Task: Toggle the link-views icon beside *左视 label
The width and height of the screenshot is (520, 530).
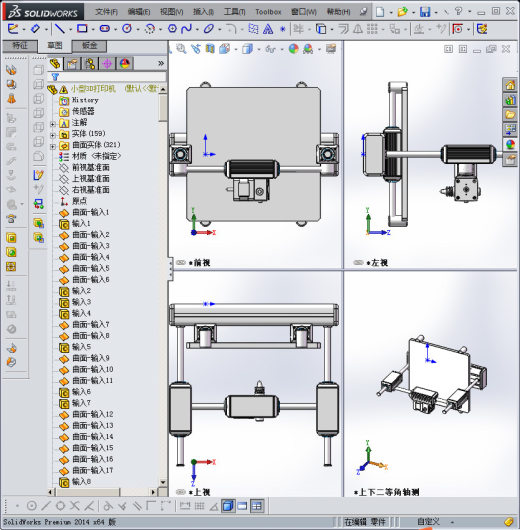Action: (358, 263)
